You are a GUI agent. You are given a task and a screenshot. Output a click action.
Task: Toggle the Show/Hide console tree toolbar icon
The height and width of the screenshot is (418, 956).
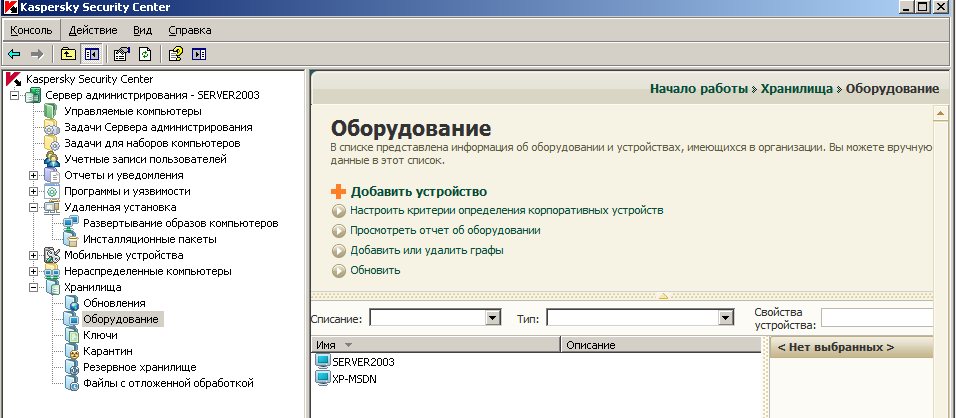point(91,54)
